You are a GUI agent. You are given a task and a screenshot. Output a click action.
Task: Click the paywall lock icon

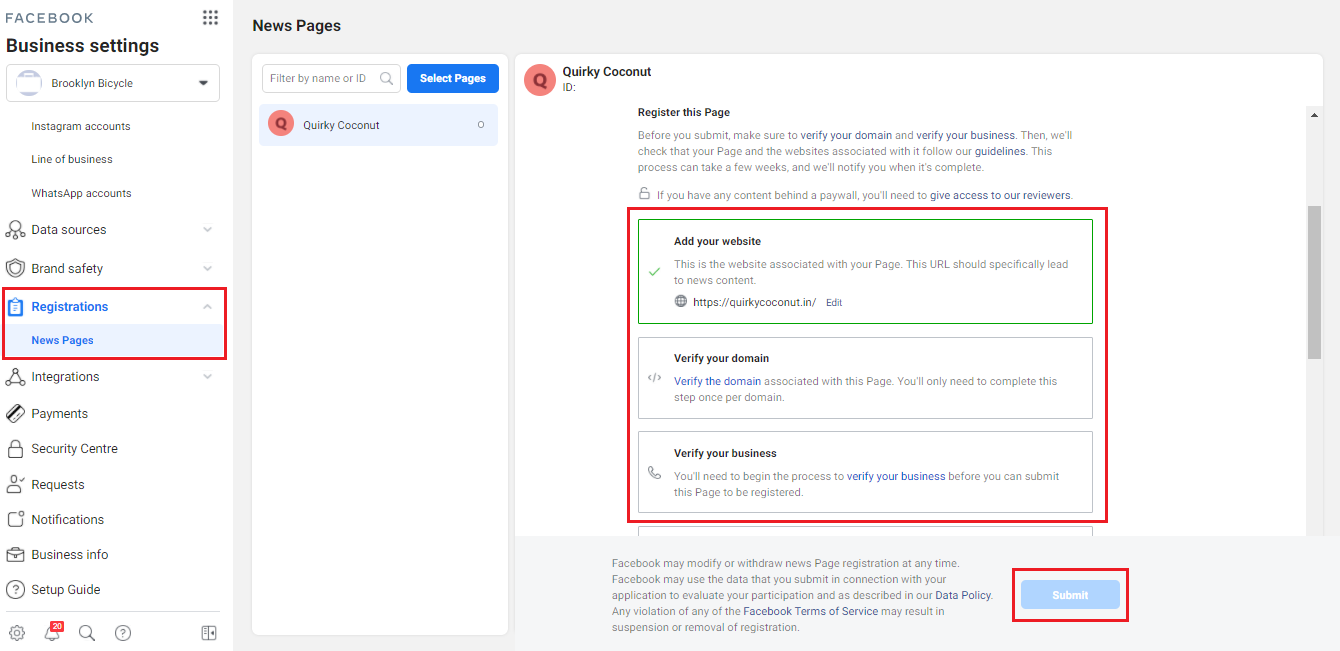(x=645, y=194)
